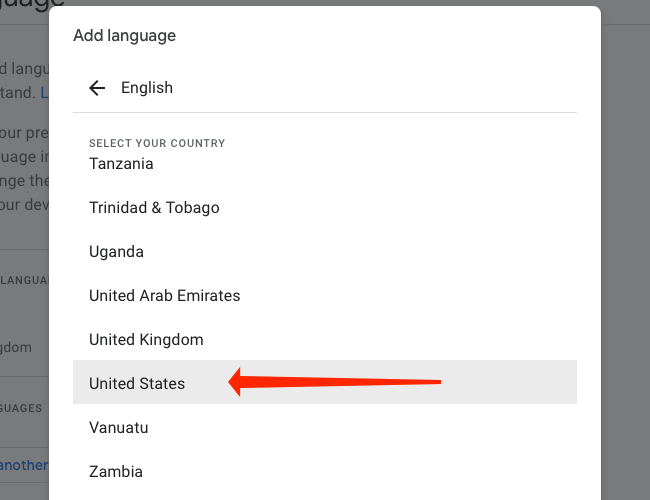Click the blue 'another' link behind dialog
The width and height of the screenshot is (650, 500).
tap(24, 464)
